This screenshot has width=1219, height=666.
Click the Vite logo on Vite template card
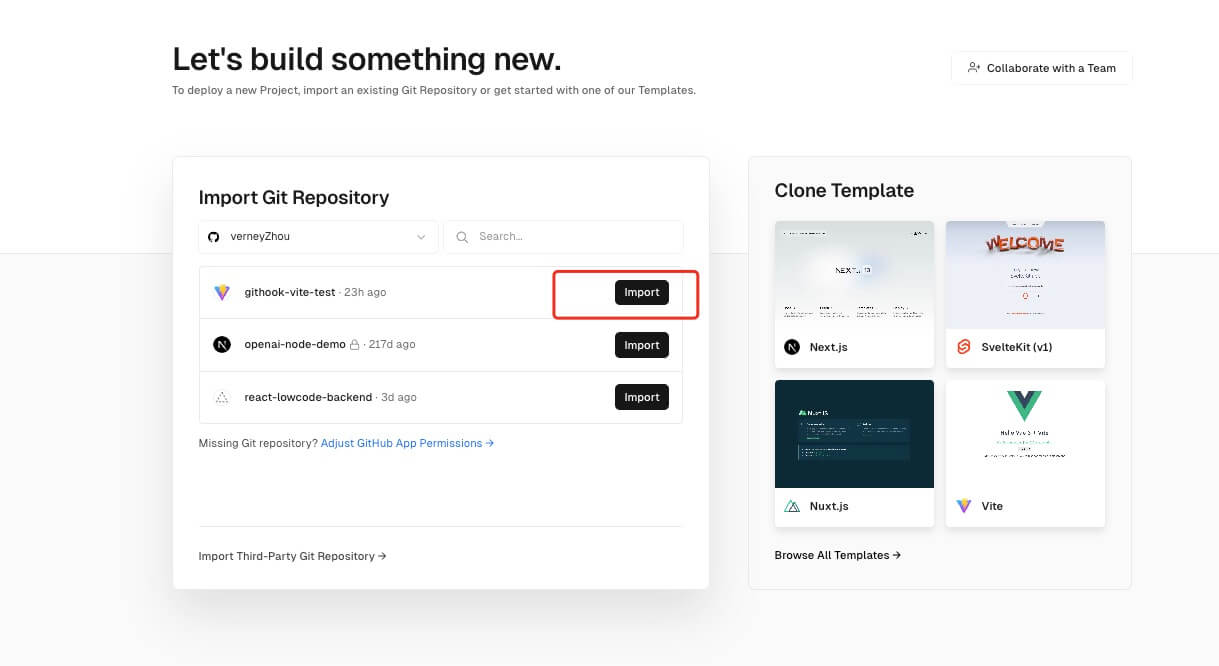click(x=964, y=506)
